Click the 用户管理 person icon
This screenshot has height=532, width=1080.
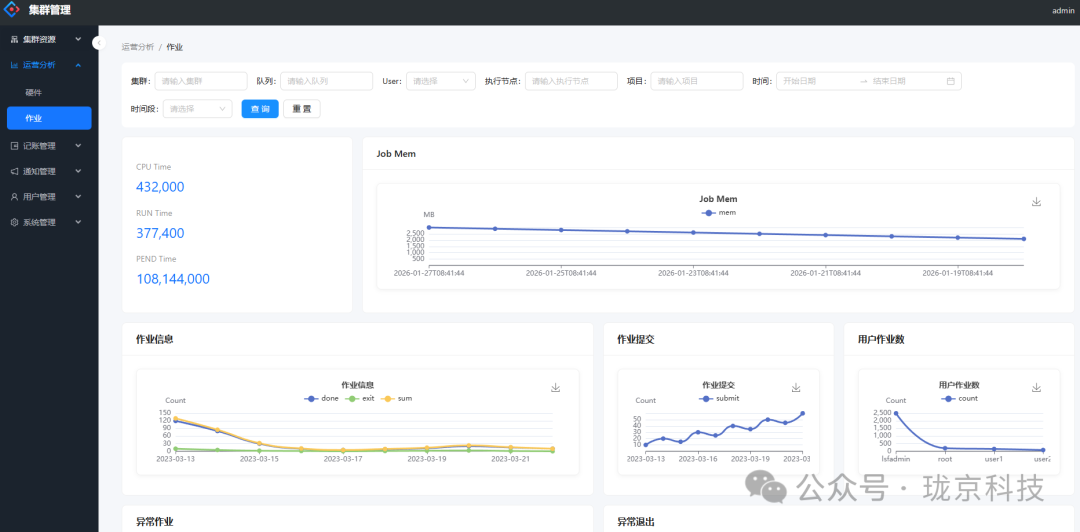coord(14,196)
